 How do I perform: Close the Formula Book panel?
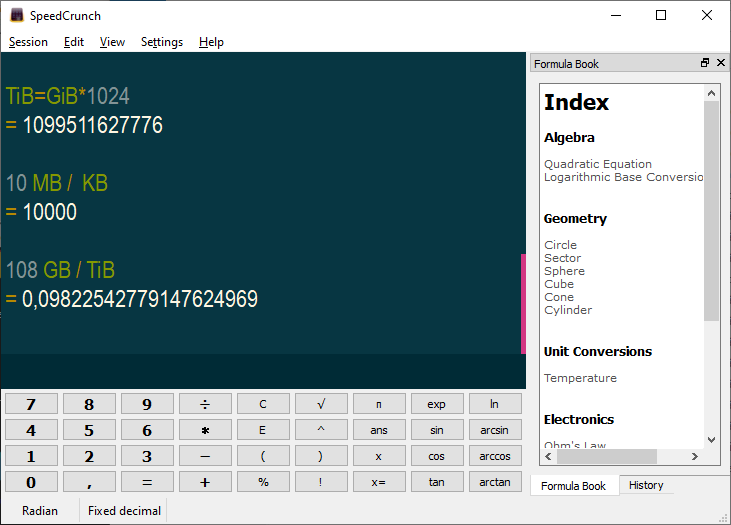point(721,62)
